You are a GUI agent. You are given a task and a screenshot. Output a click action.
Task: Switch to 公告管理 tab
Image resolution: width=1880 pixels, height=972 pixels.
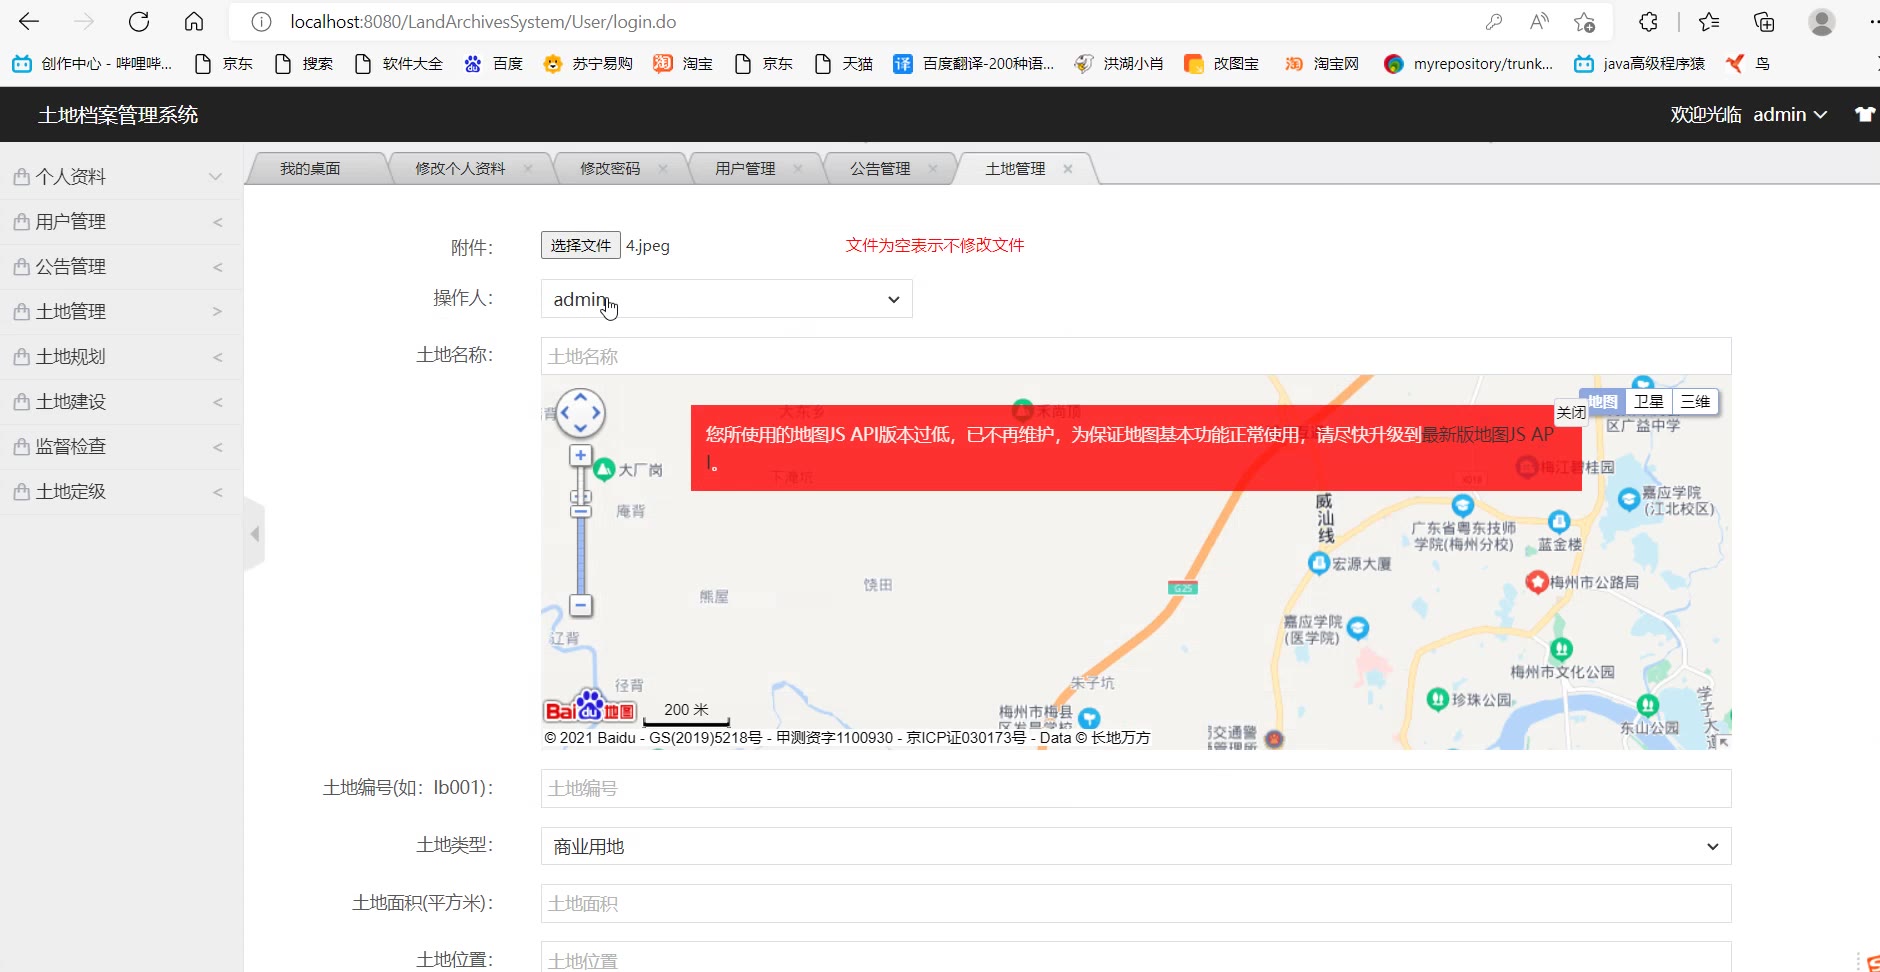[x=880, y=169]
